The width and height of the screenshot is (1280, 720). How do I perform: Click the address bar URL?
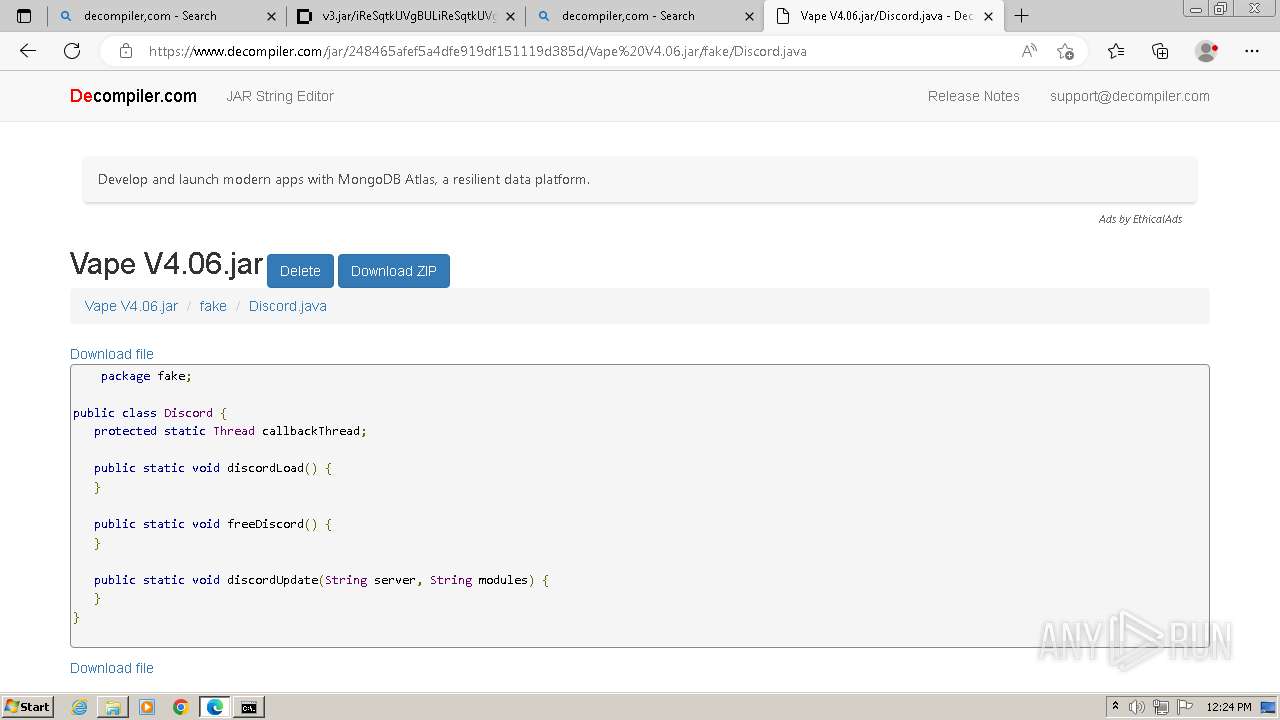click(478, 51)
